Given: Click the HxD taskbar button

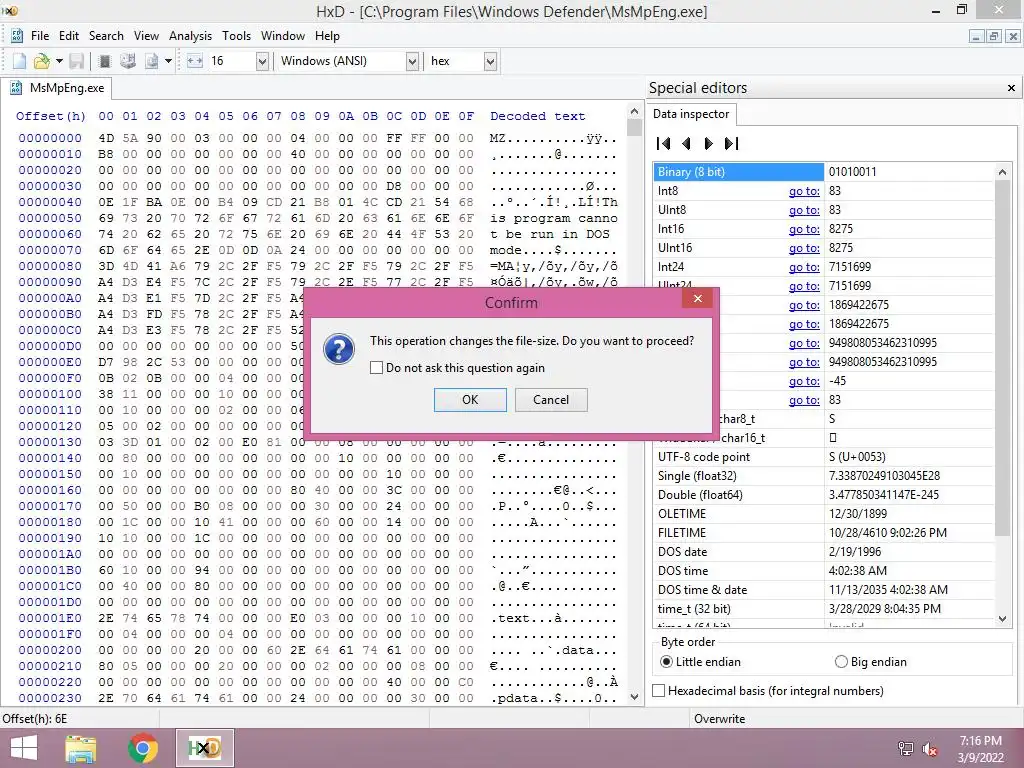Looking at the screenshot, I should pos(204,748).
